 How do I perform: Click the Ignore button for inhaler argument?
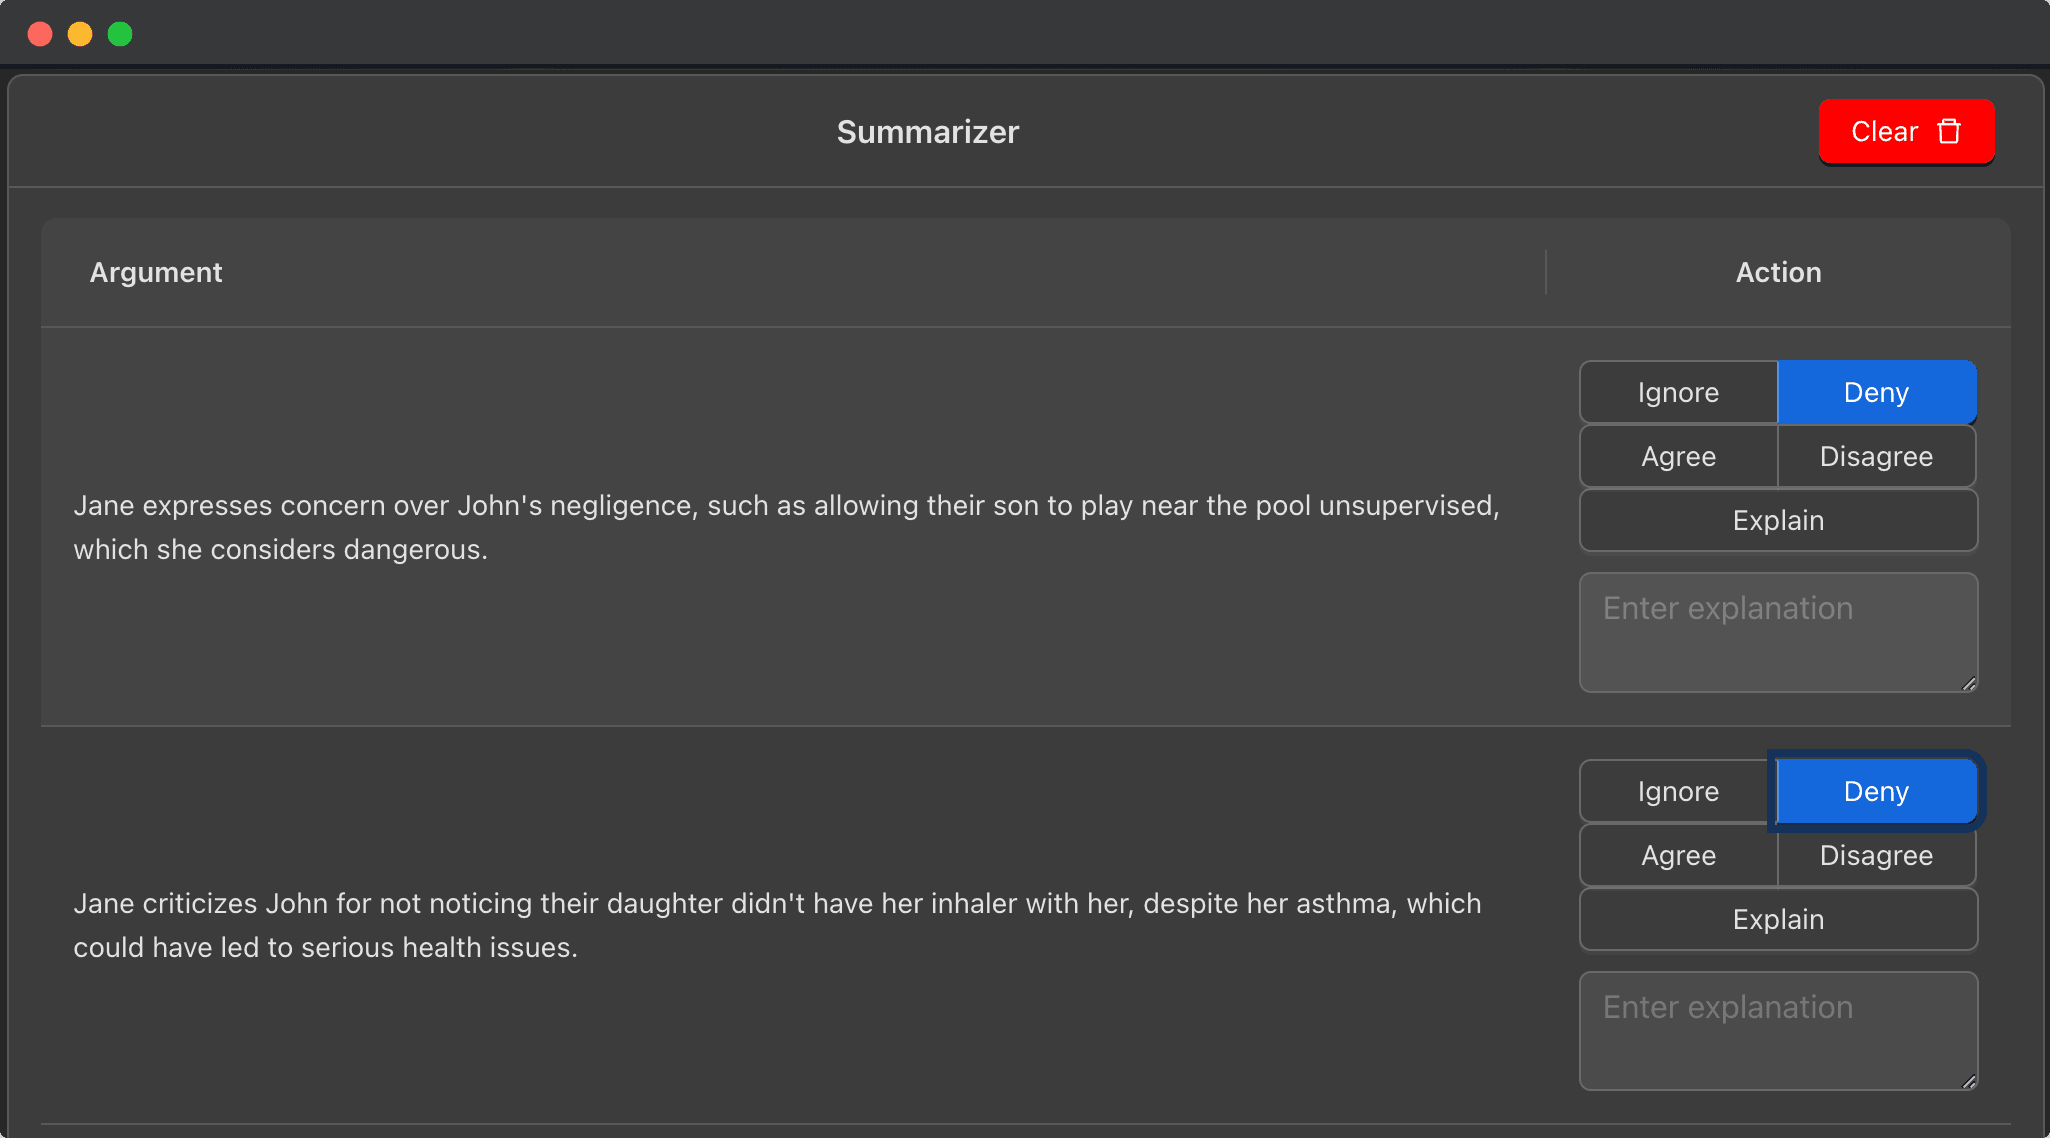click(1679, 792)
